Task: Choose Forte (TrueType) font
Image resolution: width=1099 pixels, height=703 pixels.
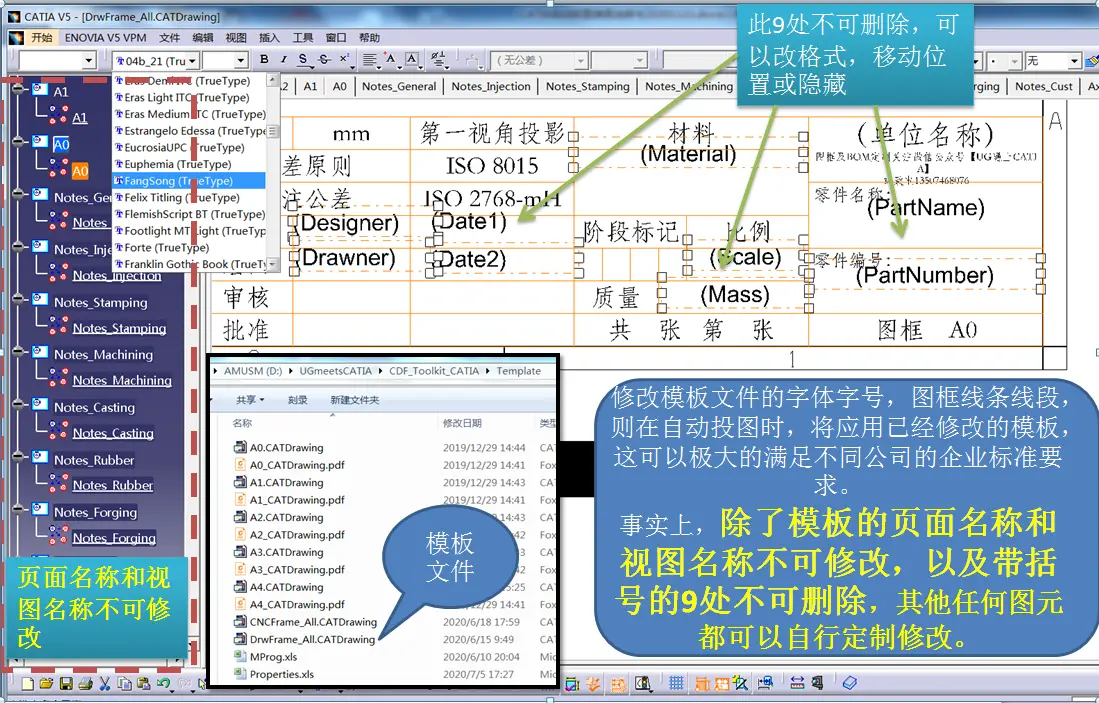Action: pyautogui.click(x=189, y=247)
